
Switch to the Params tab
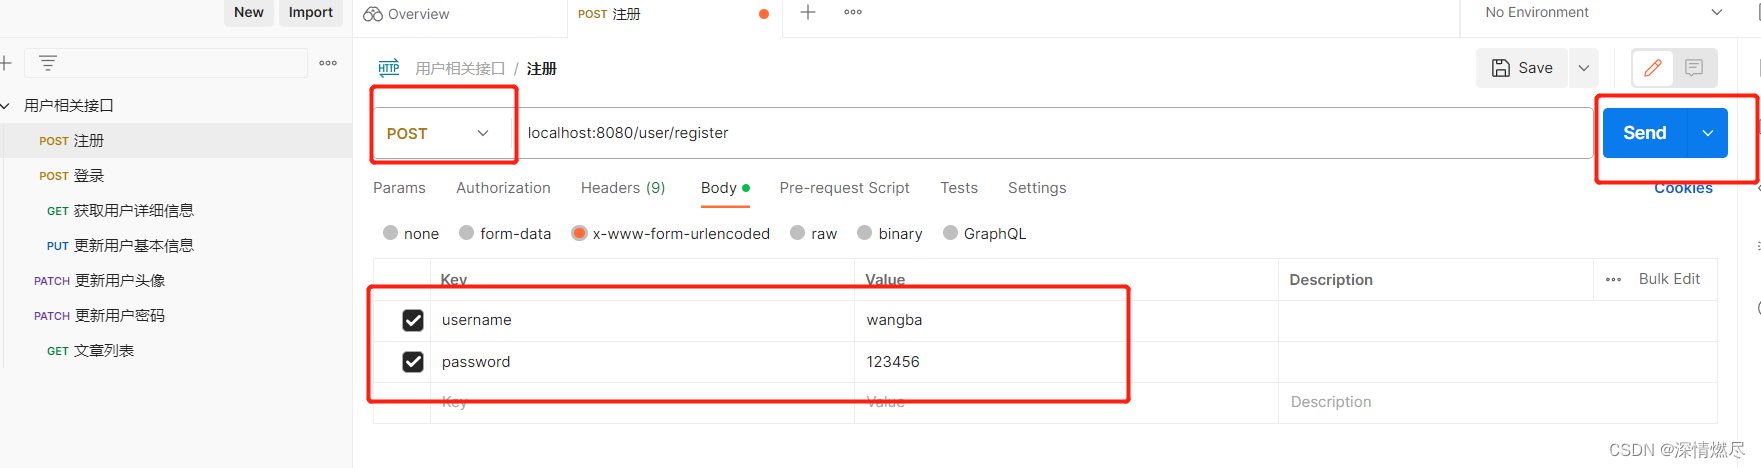399,188
